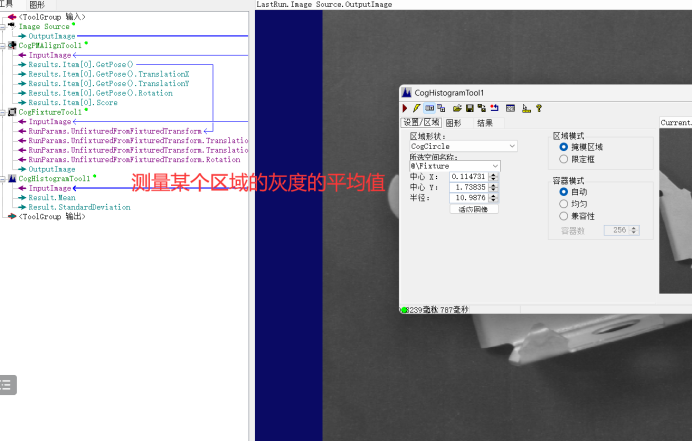Screen dimensions: 693x441
Task: Select 掩模区域 region mode radio button
Action: click(564, 147)
